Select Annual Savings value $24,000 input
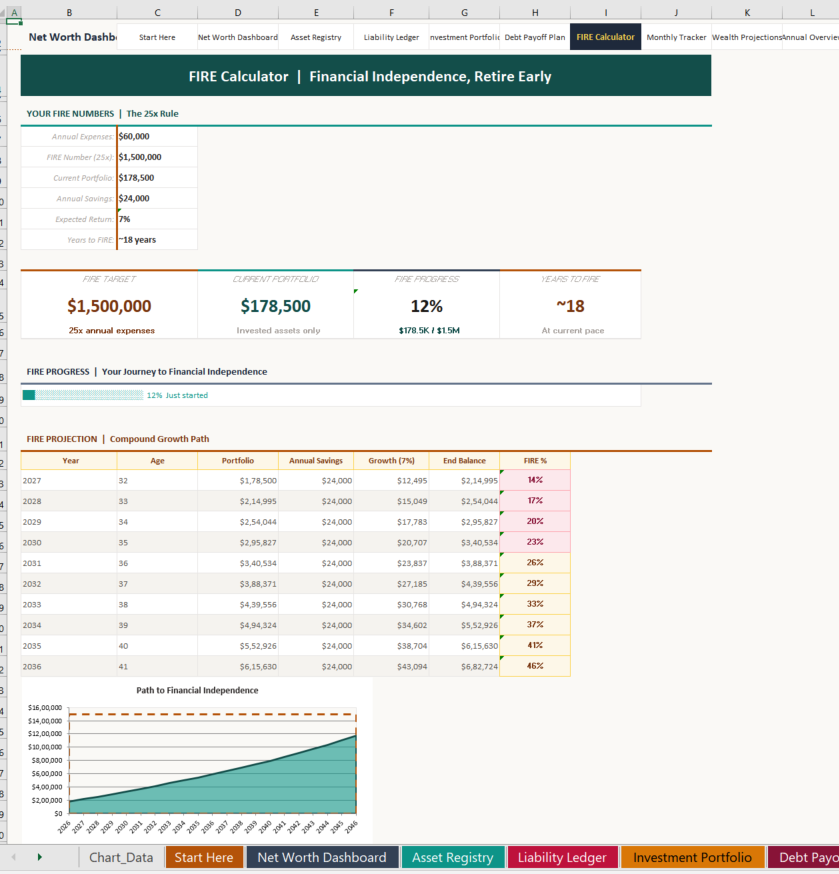The height and width of the screenshot is (874, 839). [x=157, y=198]
